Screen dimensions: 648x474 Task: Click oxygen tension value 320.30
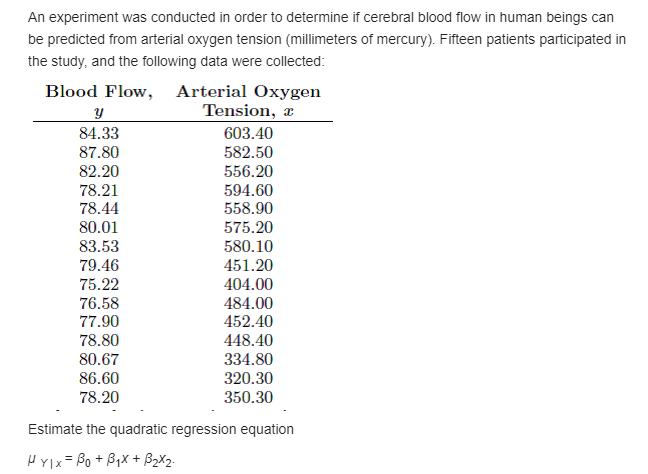coord(248,379)
